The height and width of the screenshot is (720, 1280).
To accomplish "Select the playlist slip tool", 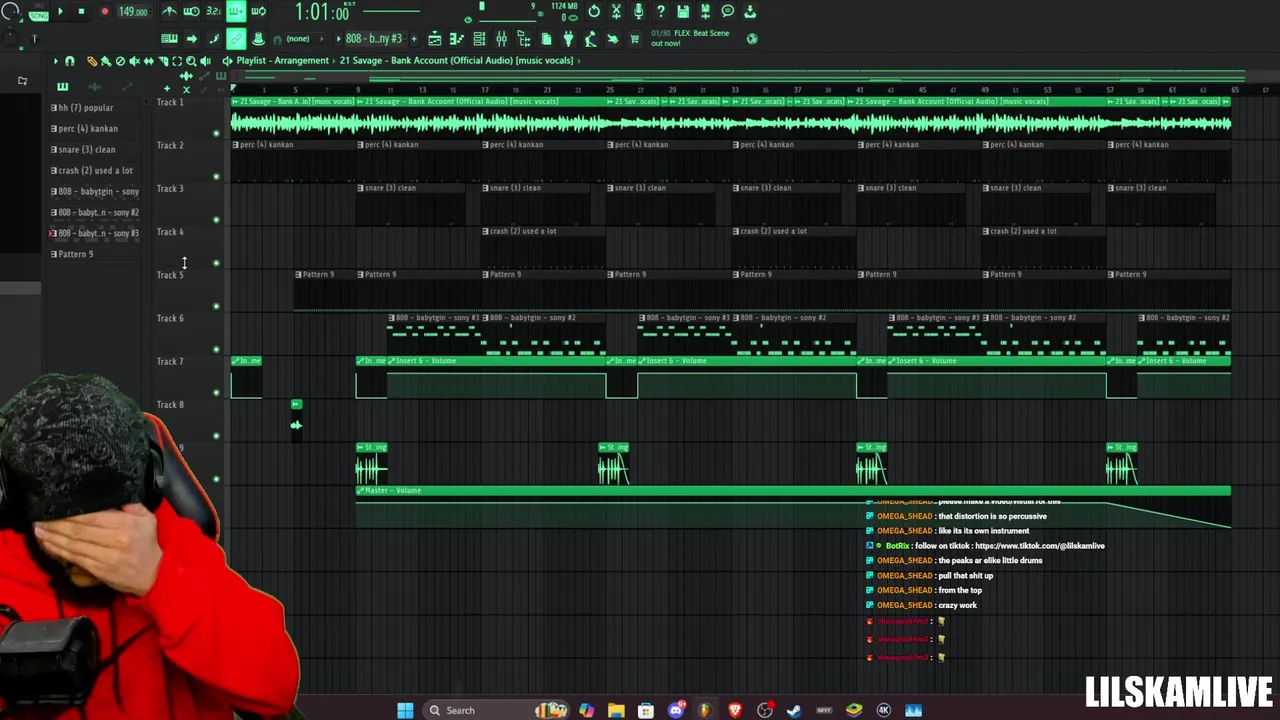I will pyautogui.click(x=149, y=61).
